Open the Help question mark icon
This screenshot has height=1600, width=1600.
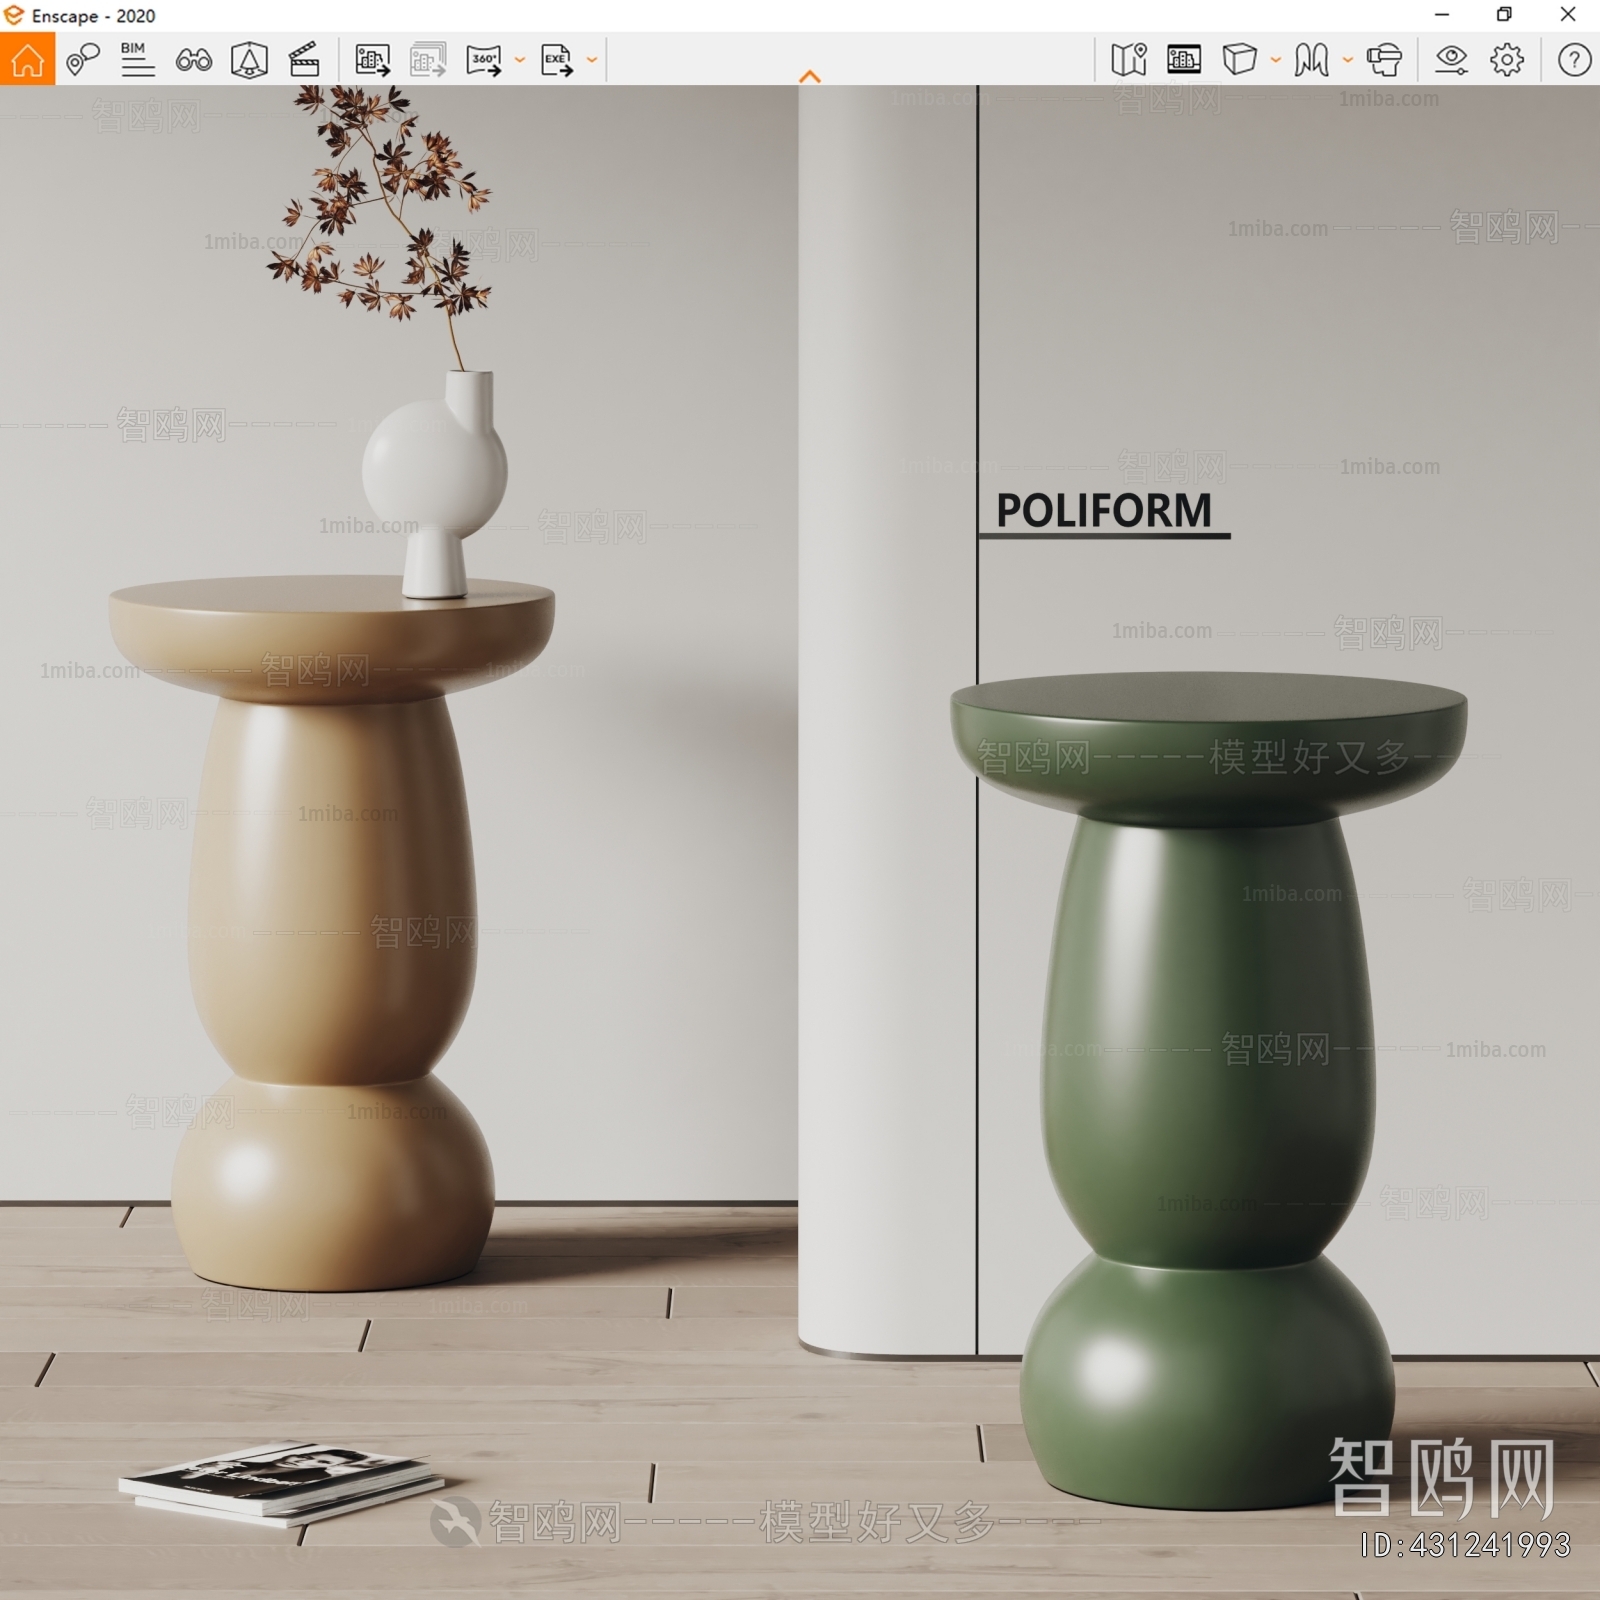coord(1575,60)
